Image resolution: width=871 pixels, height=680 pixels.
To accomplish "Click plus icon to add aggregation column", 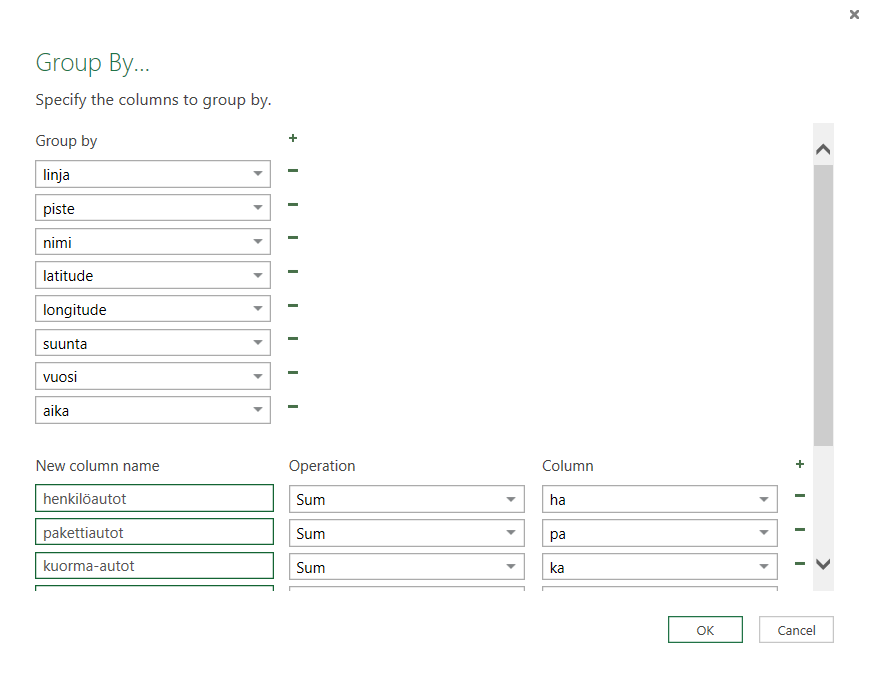I will (x=799, y=464).
